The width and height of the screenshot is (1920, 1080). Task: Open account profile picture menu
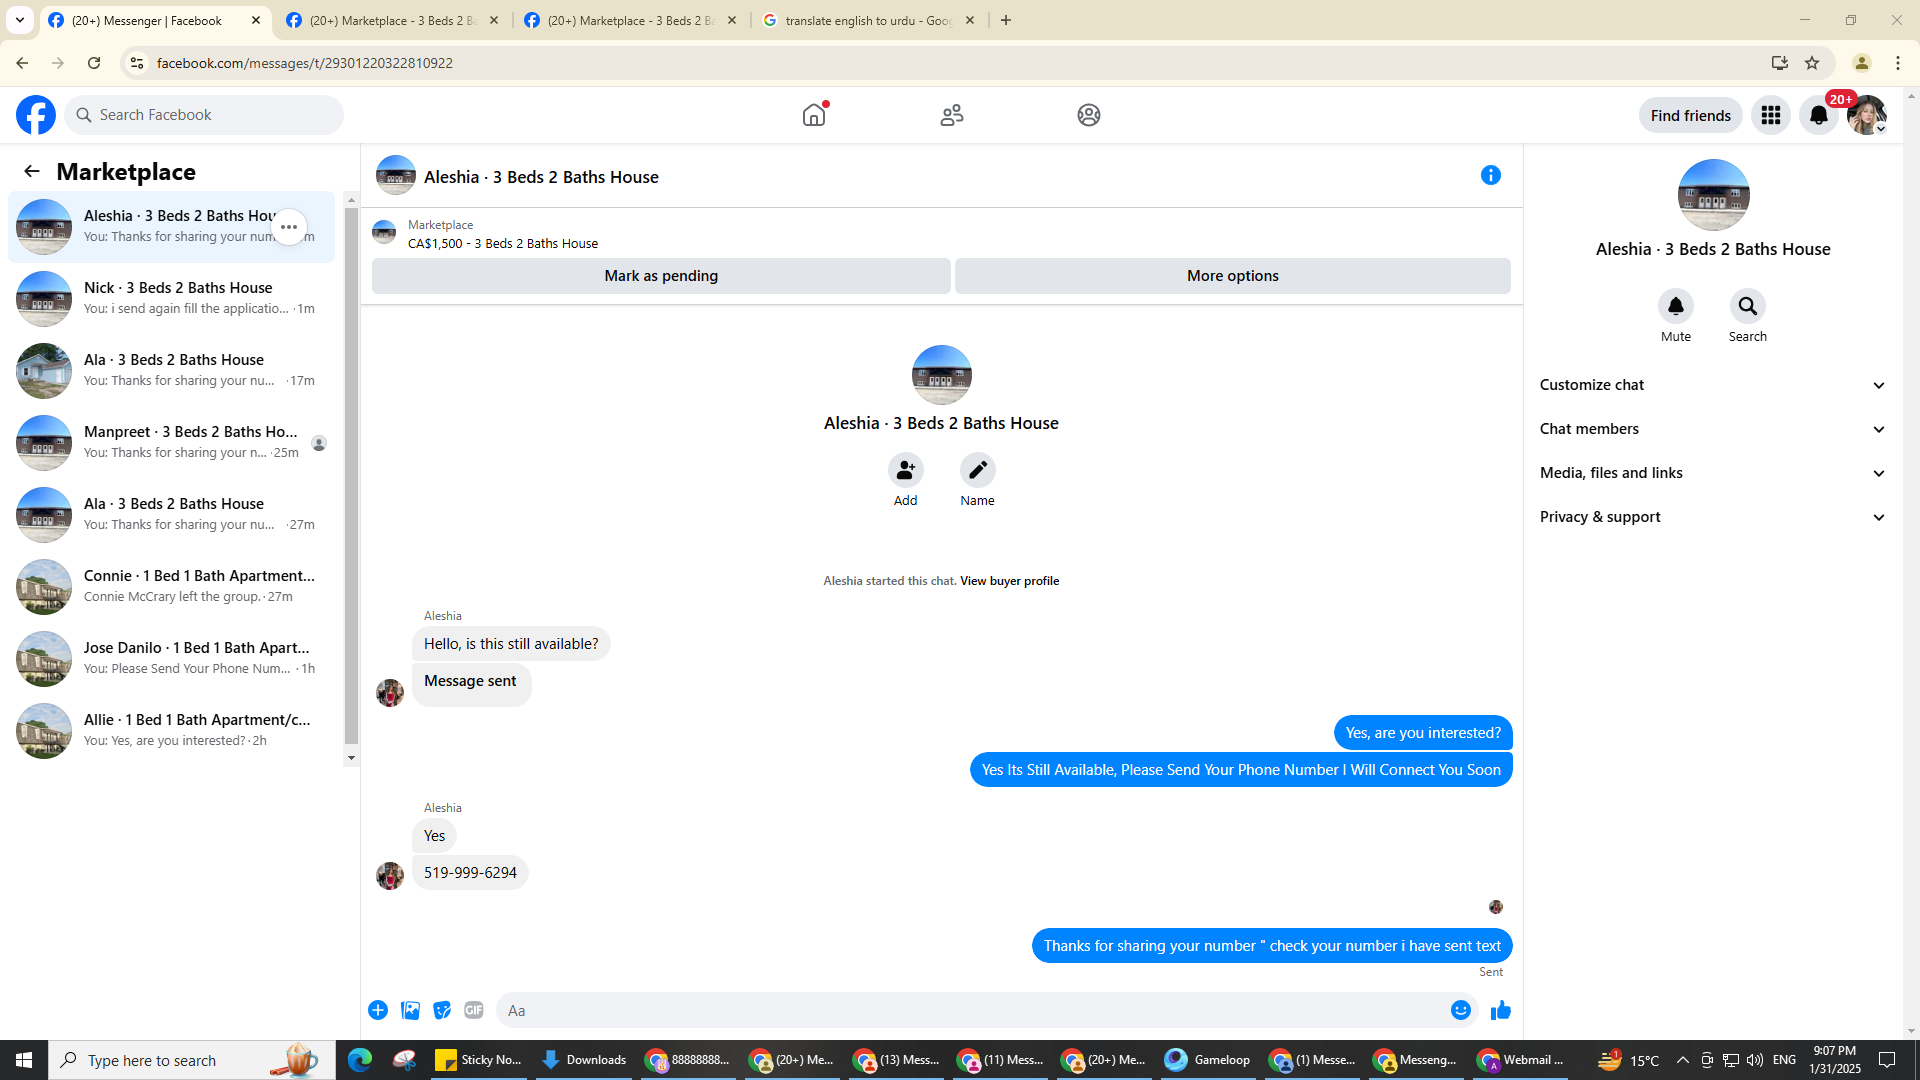tap(1867, 115)
